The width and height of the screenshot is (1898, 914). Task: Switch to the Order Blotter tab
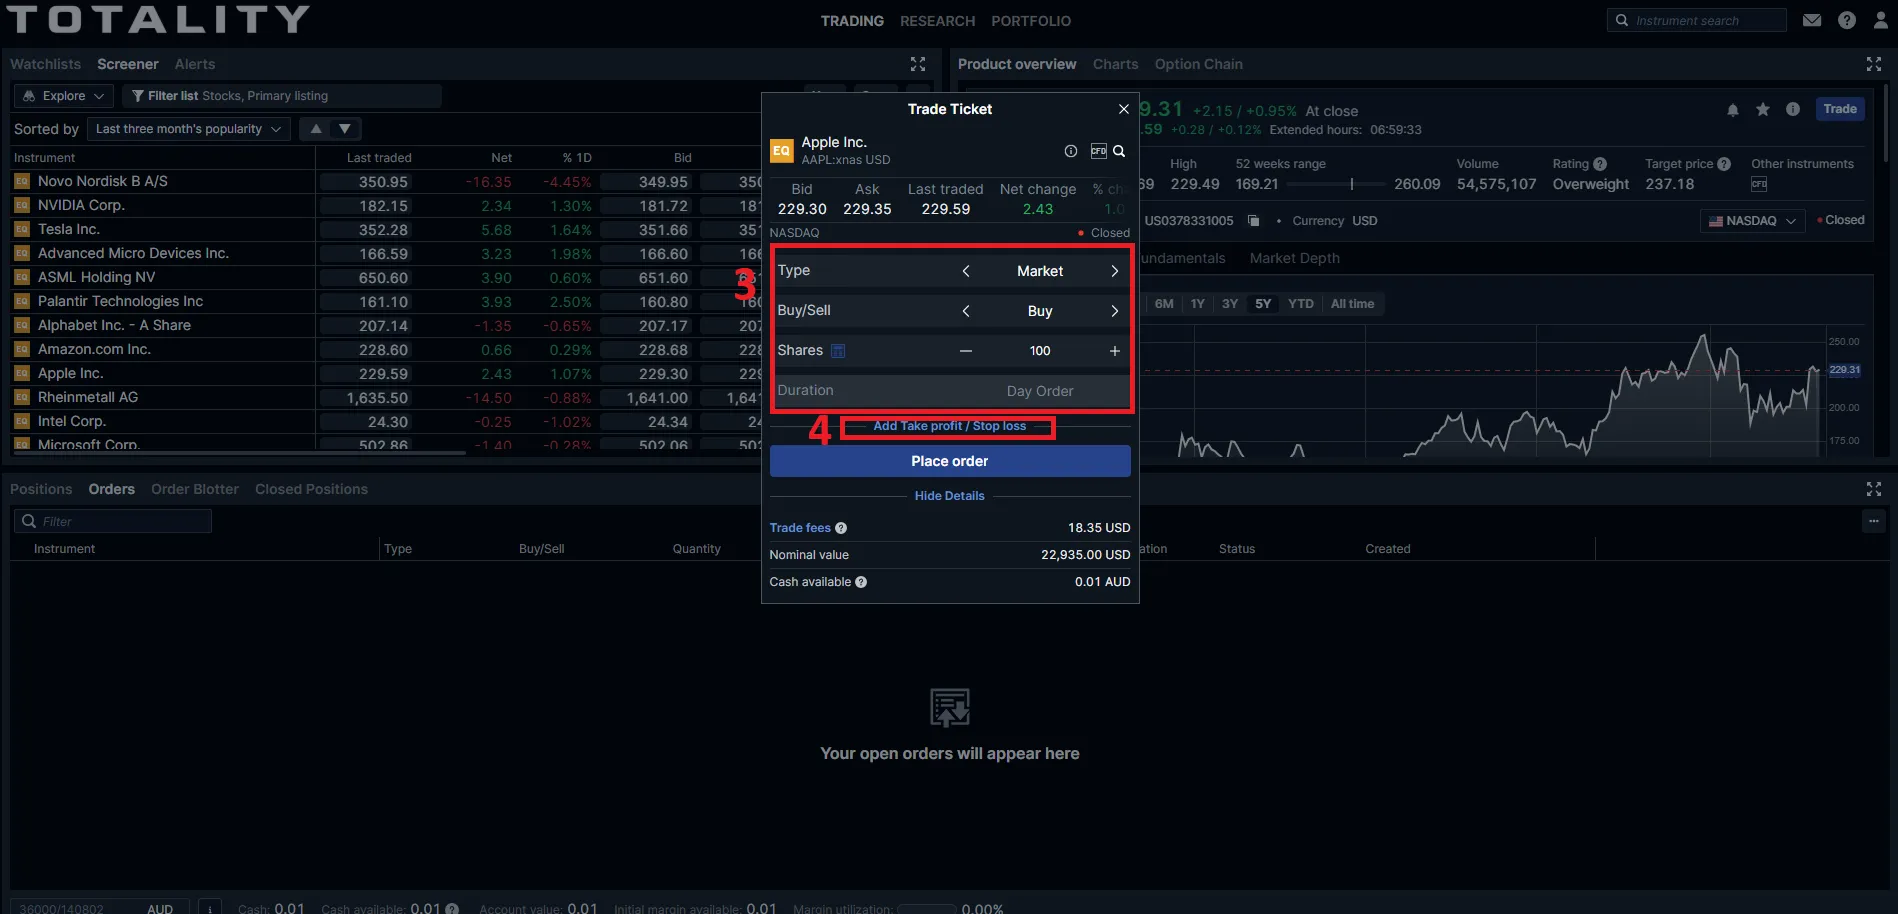pos(195,489)
